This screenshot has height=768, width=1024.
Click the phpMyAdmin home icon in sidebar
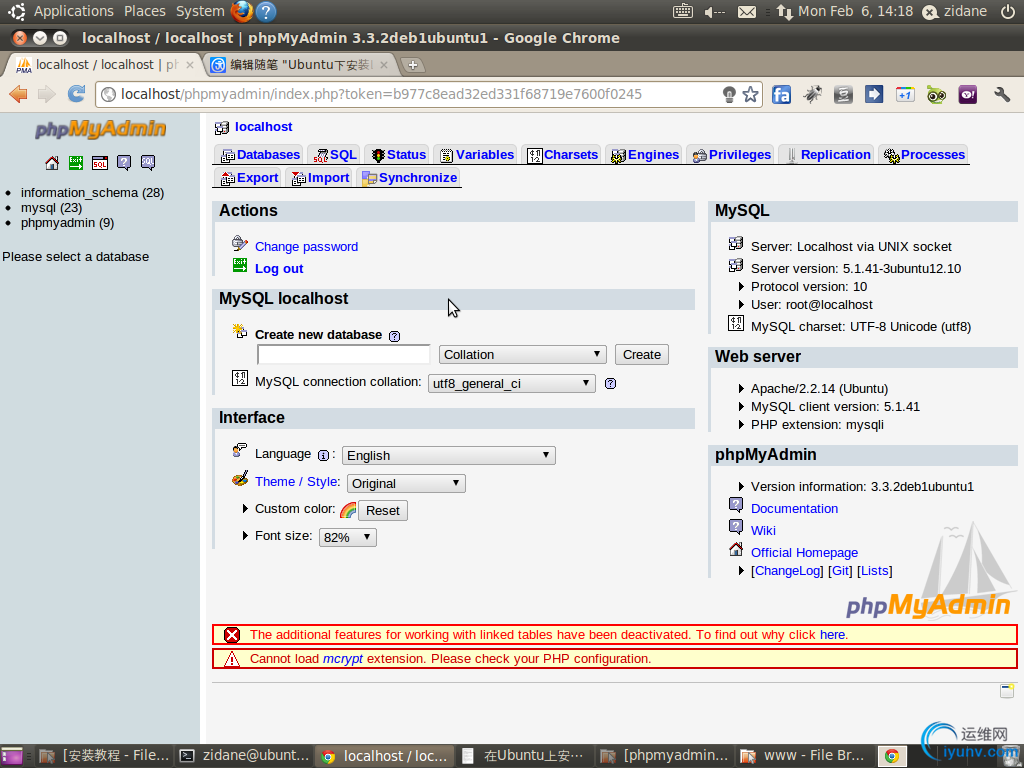pos(52,163)
